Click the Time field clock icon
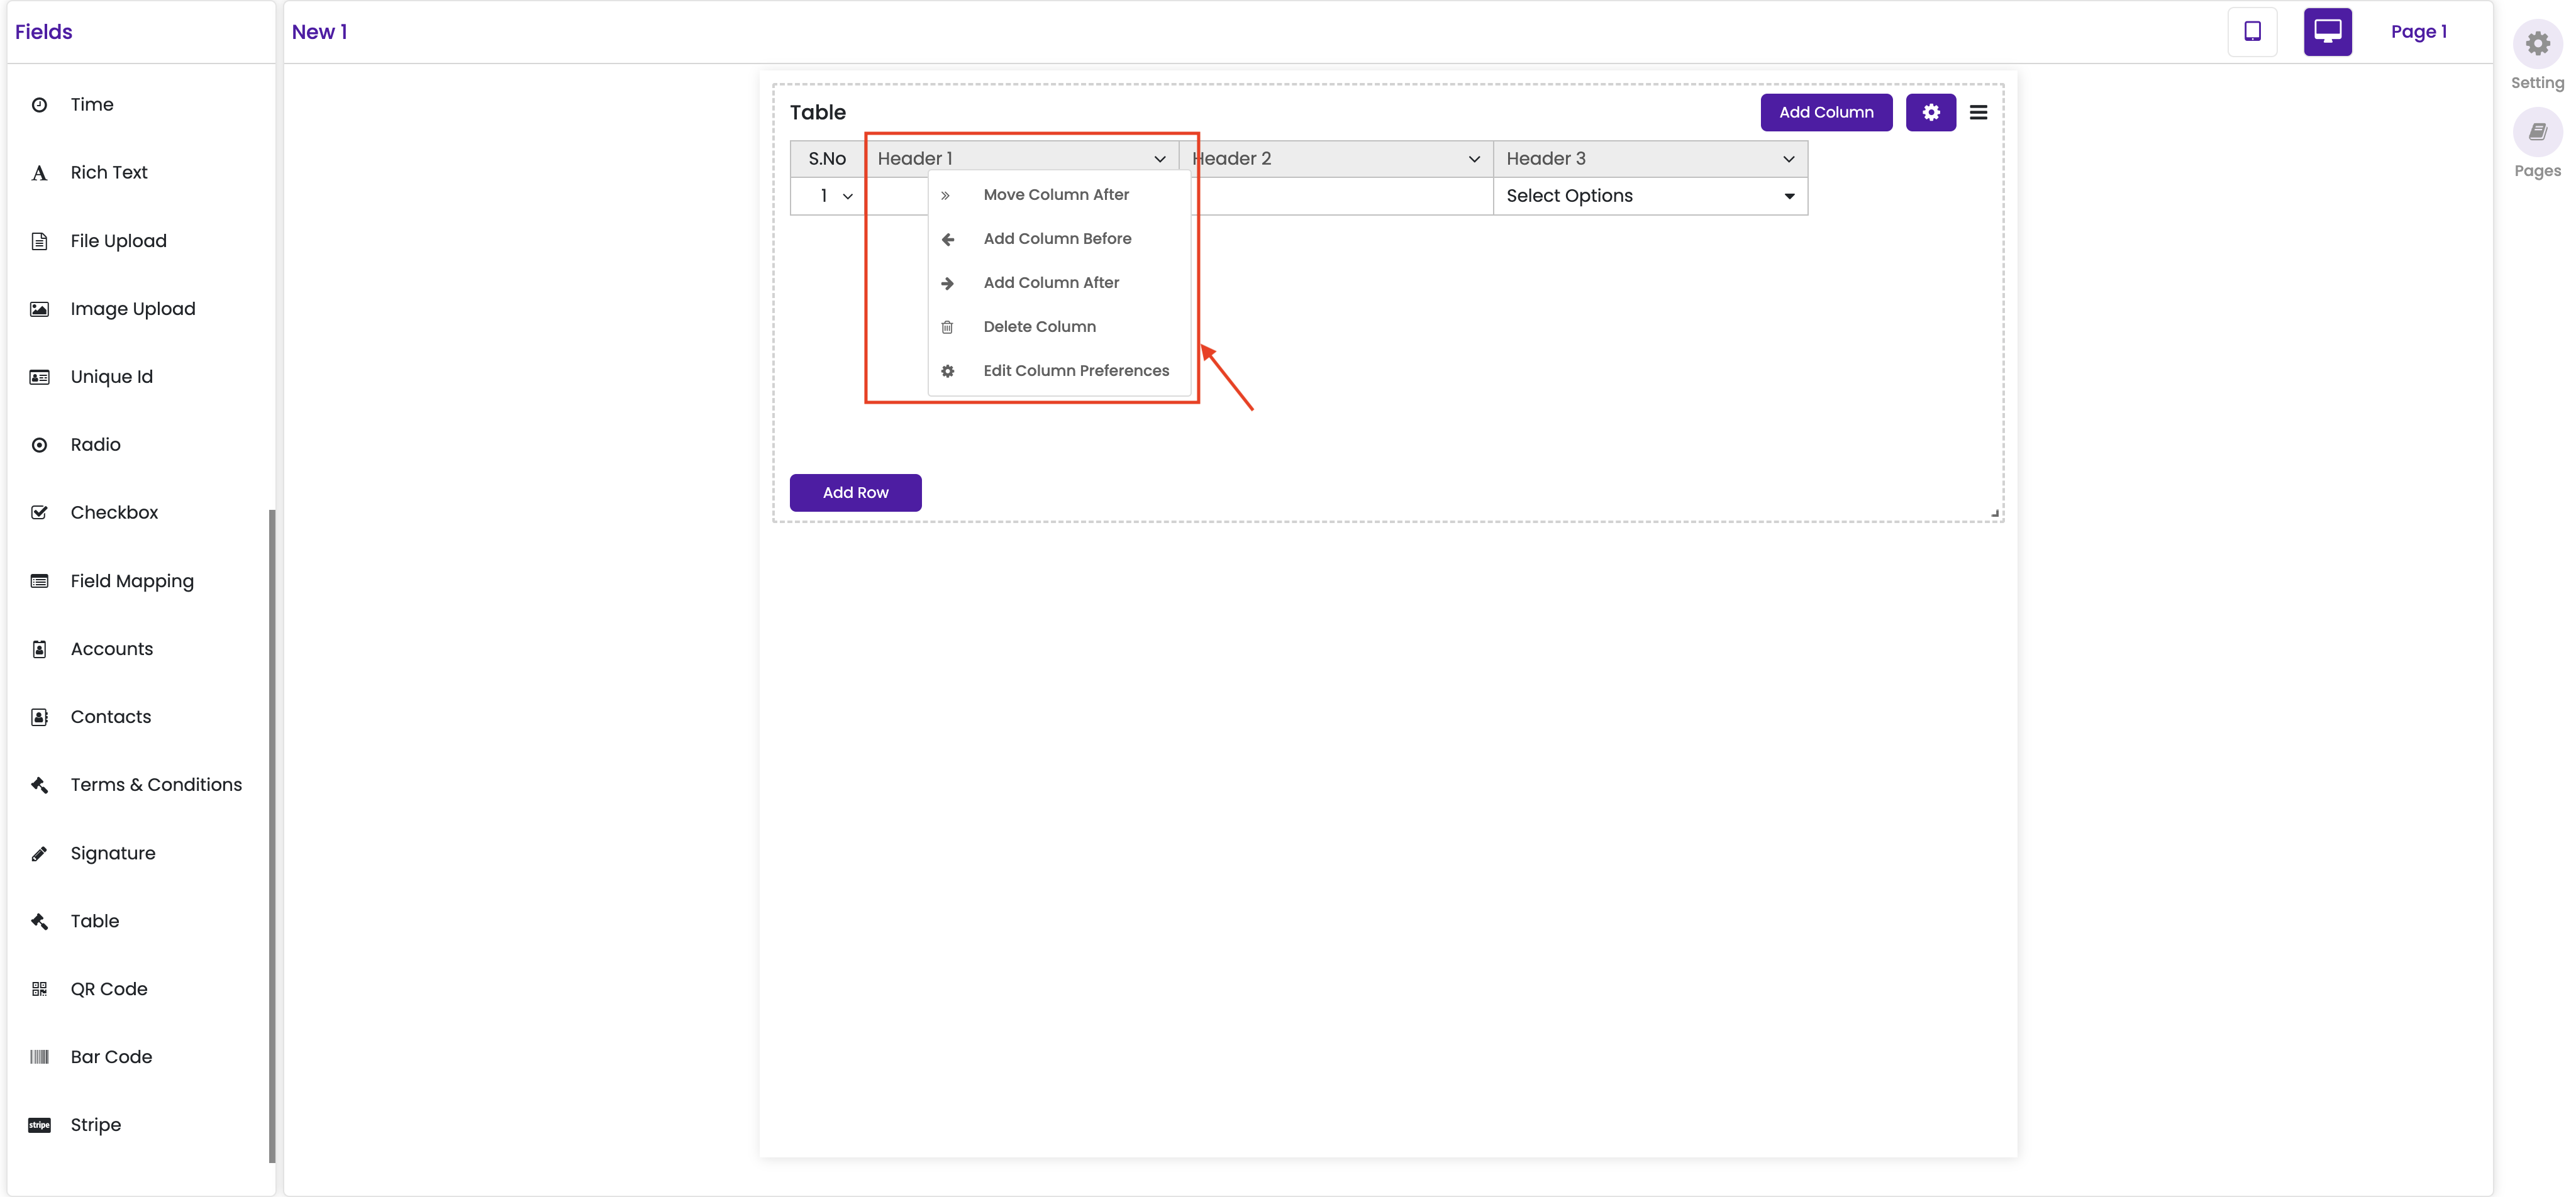The width and height of the screenshot is (2576, 1197). 39,105
